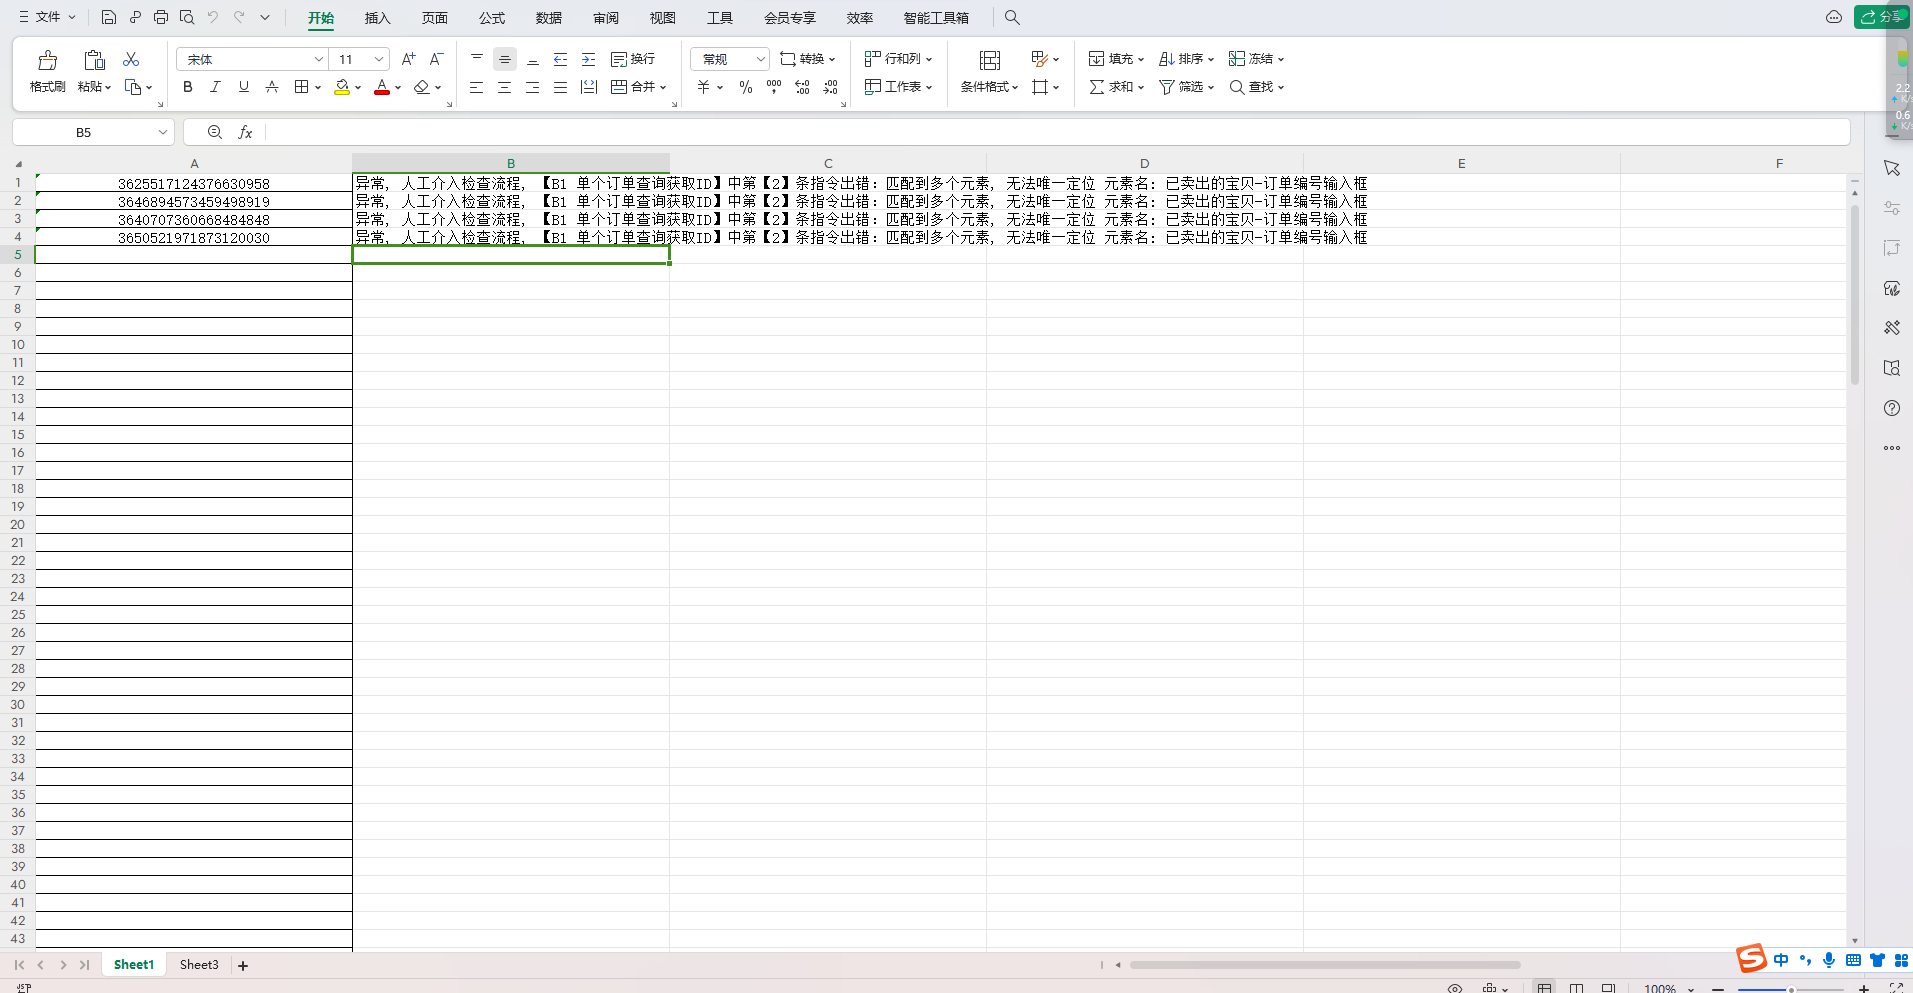
Task: Open the number format dropdown showing 常规
Action: point(760,60)
